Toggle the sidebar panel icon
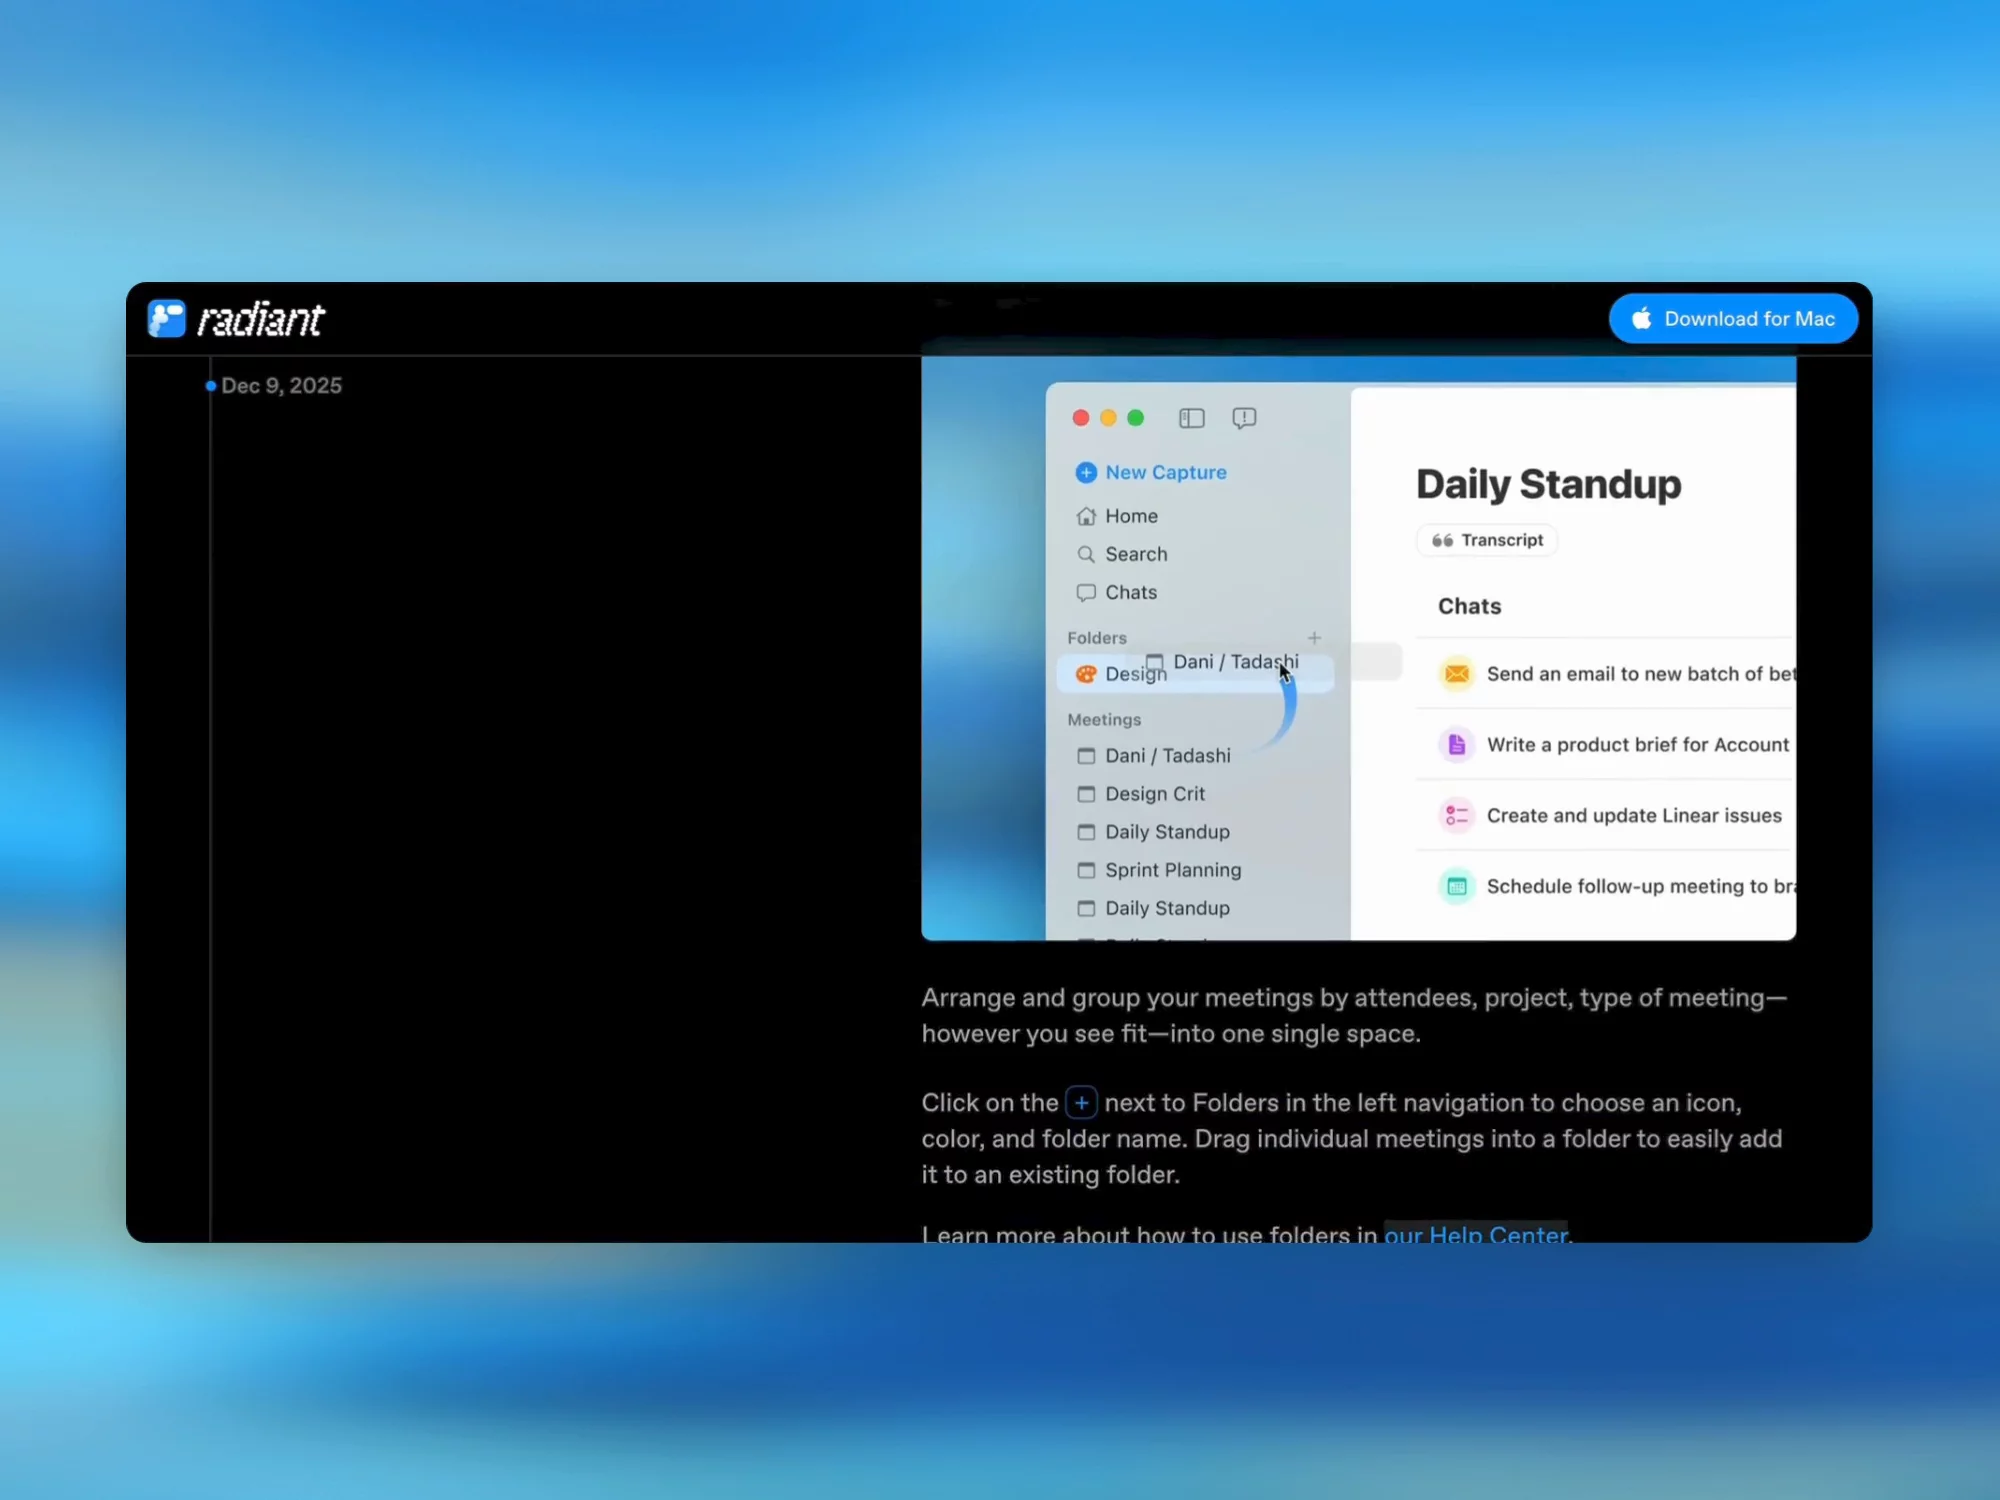 tap(1191, 418)
